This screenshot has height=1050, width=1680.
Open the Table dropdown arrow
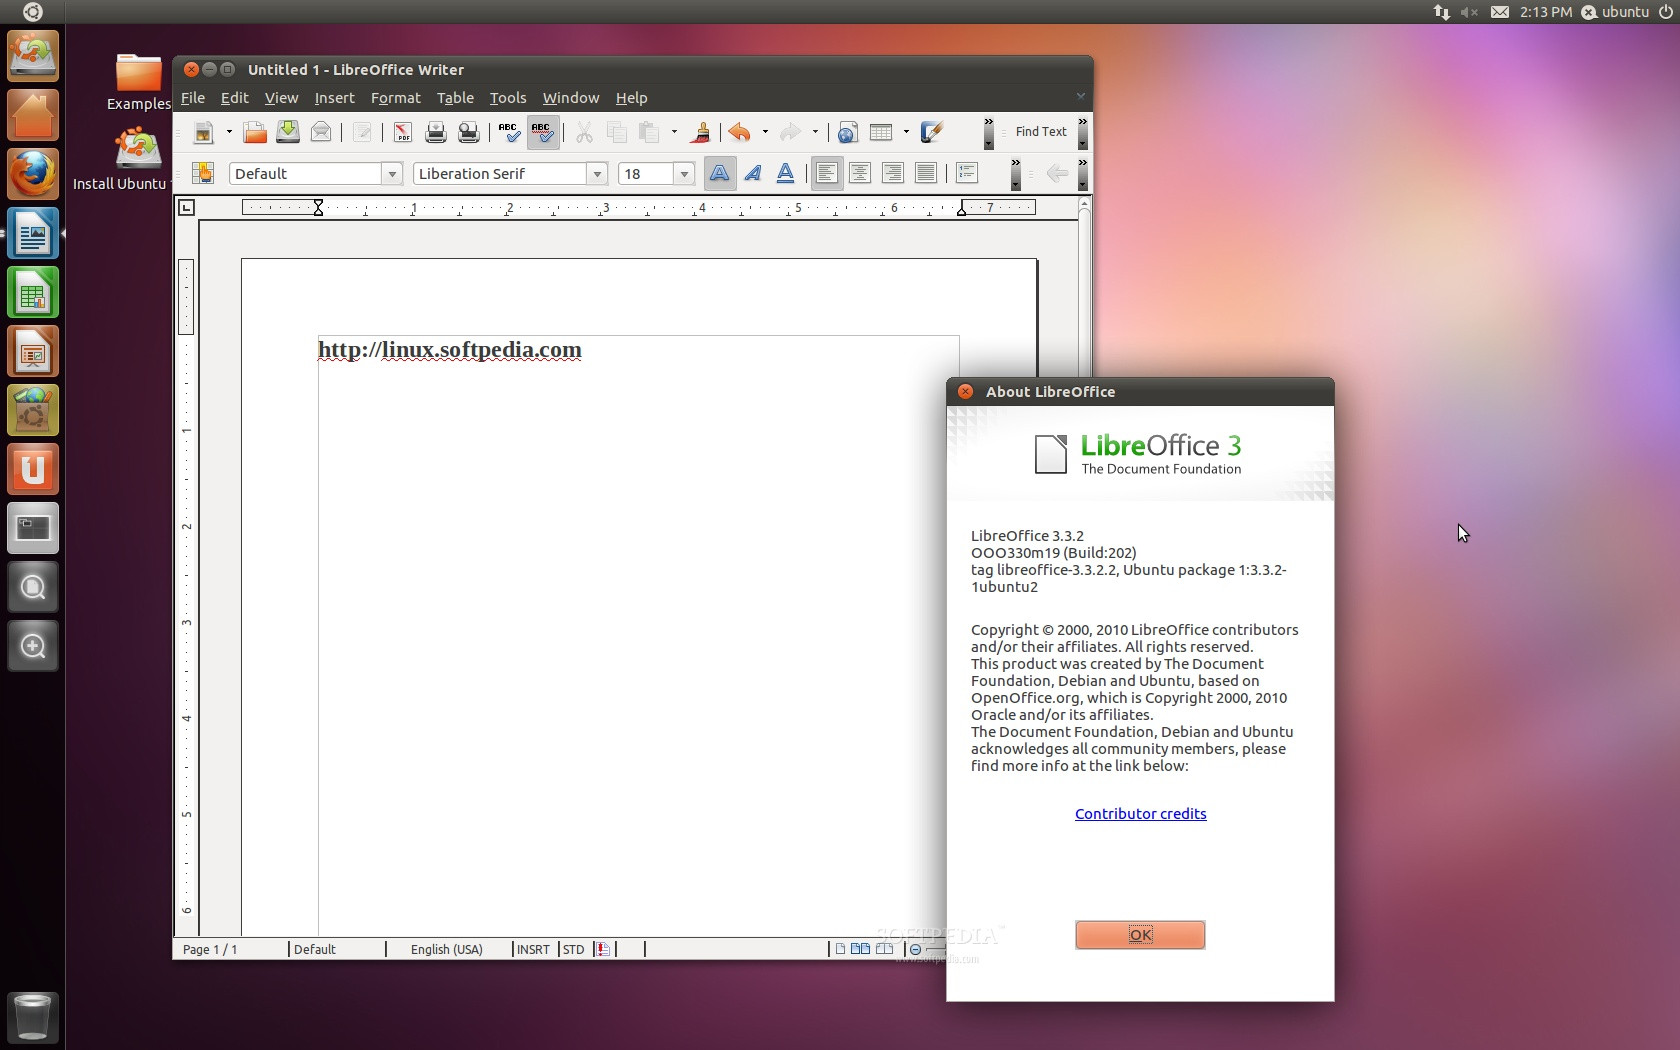906,132
